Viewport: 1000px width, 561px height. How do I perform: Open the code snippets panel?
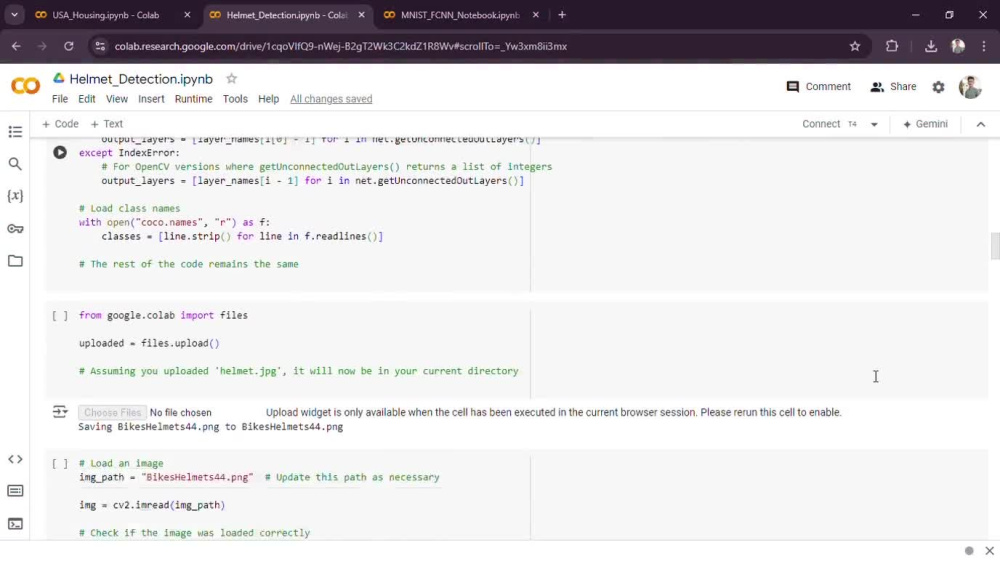[15, 459]
